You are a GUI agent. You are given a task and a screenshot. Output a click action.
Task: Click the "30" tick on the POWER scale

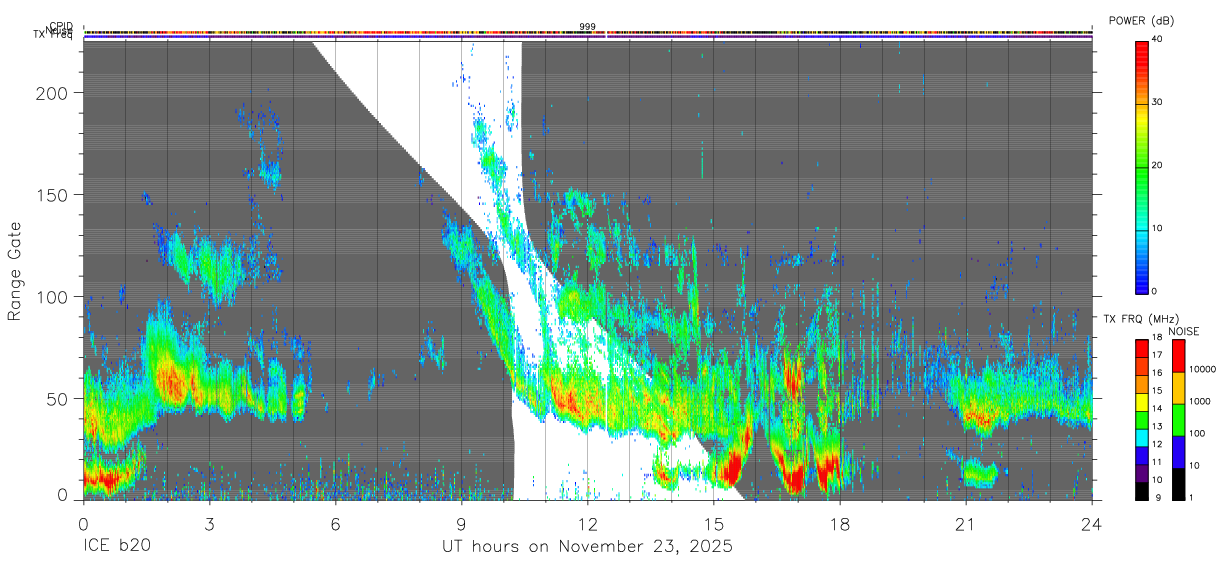tap(1158, 103)
